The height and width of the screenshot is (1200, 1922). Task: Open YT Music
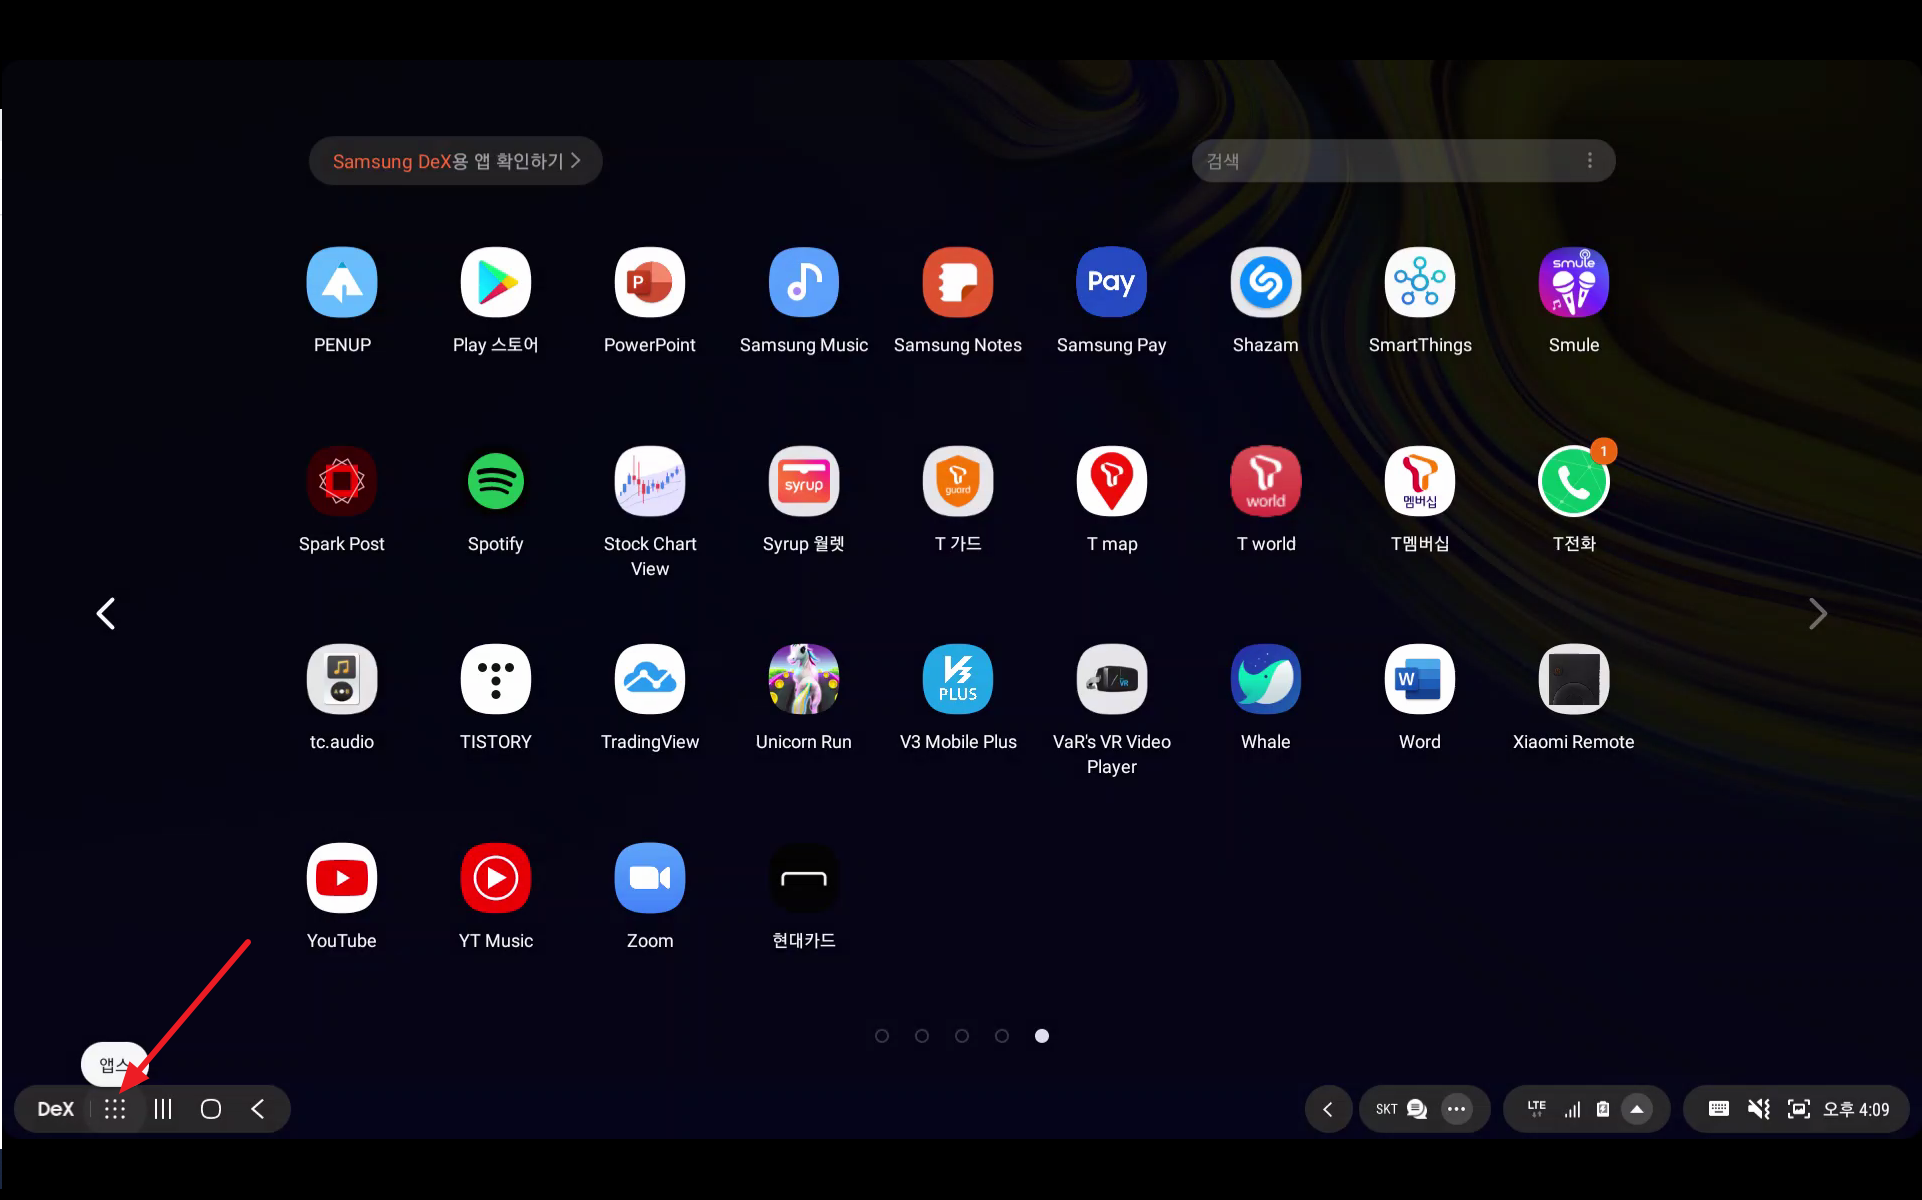click(x=495, y=879)
